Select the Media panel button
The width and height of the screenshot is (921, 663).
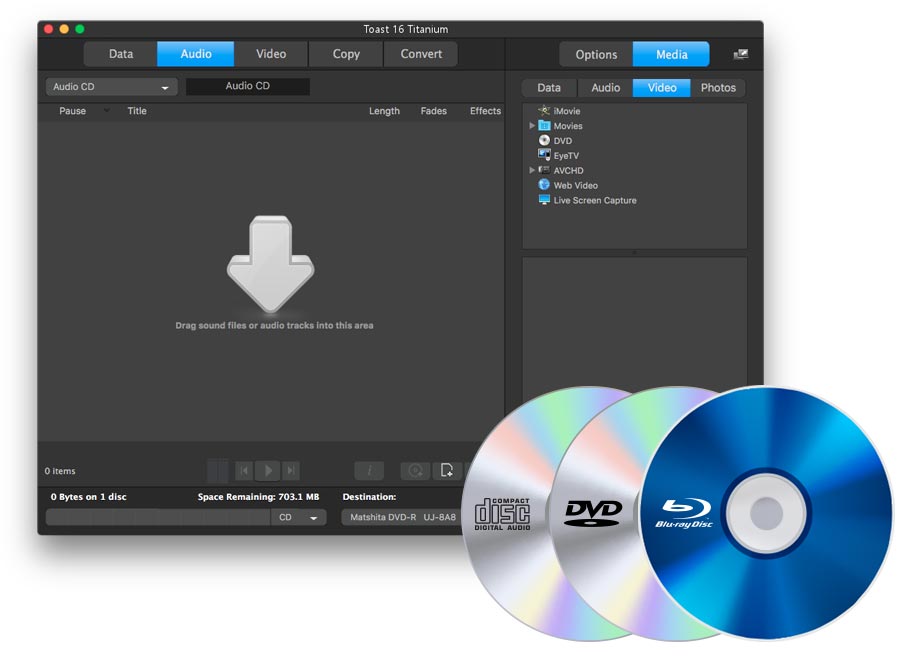point(671,55)
